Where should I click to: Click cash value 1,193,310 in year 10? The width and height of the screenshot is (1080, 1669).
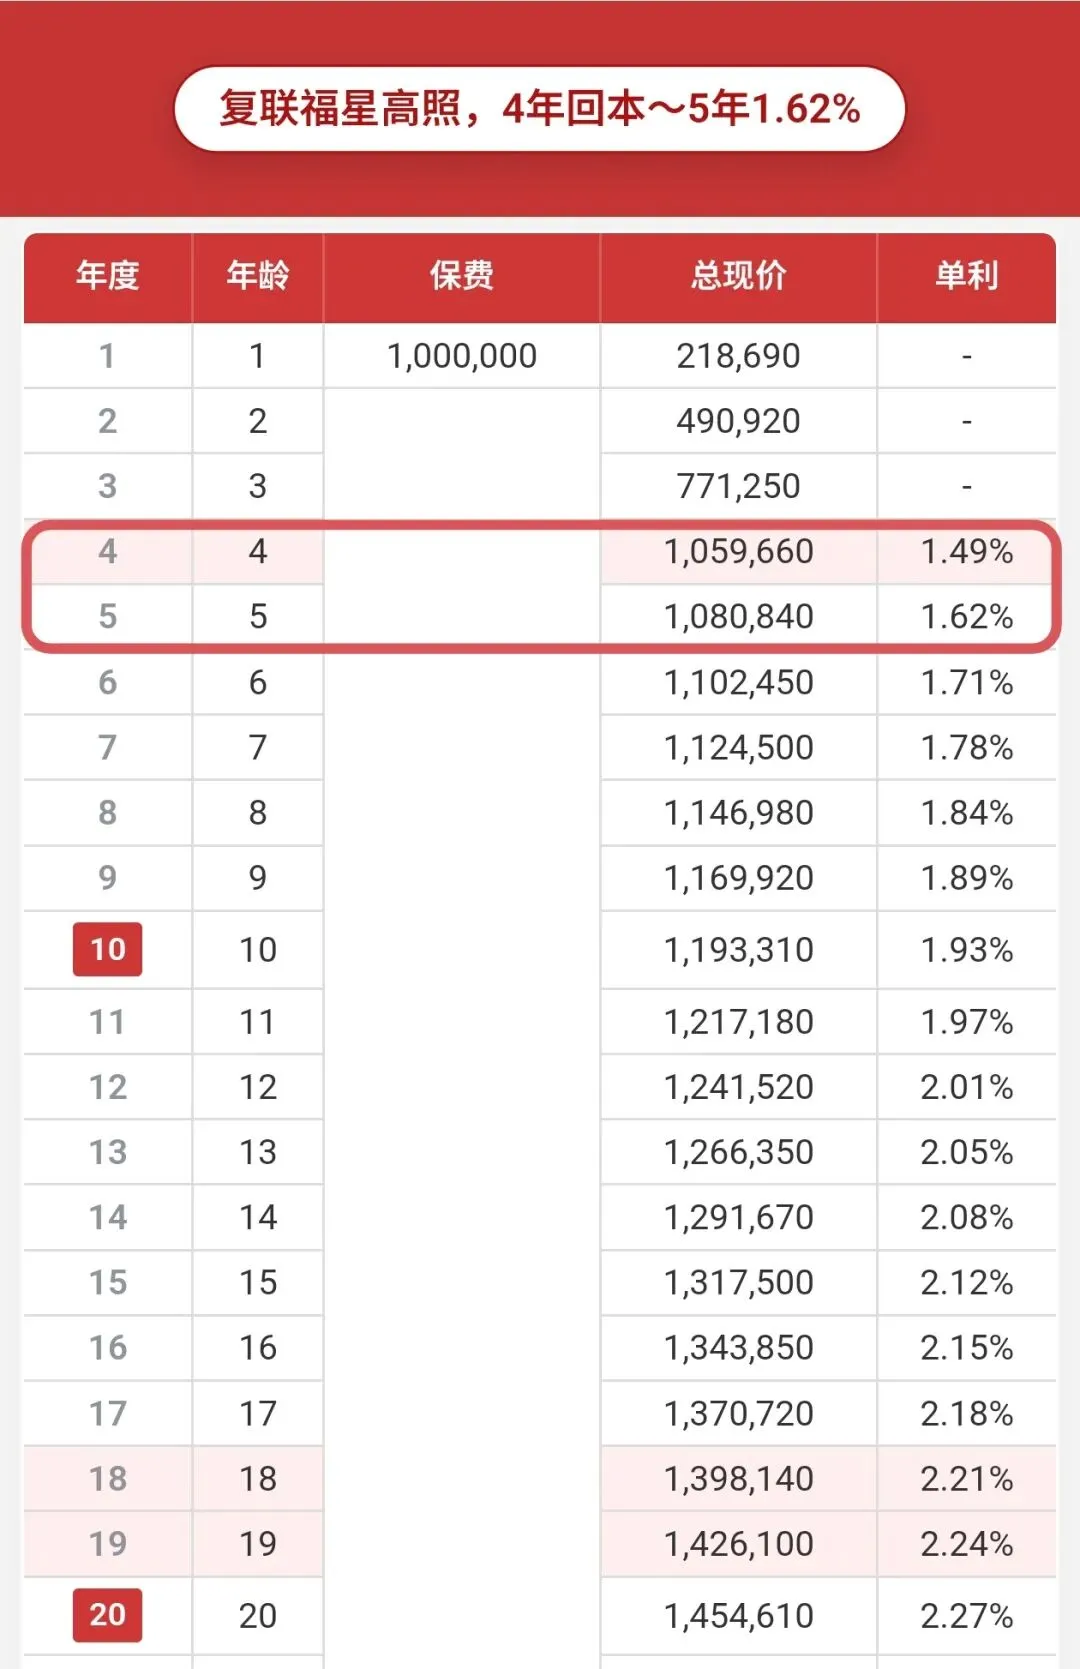coord(739,950)
